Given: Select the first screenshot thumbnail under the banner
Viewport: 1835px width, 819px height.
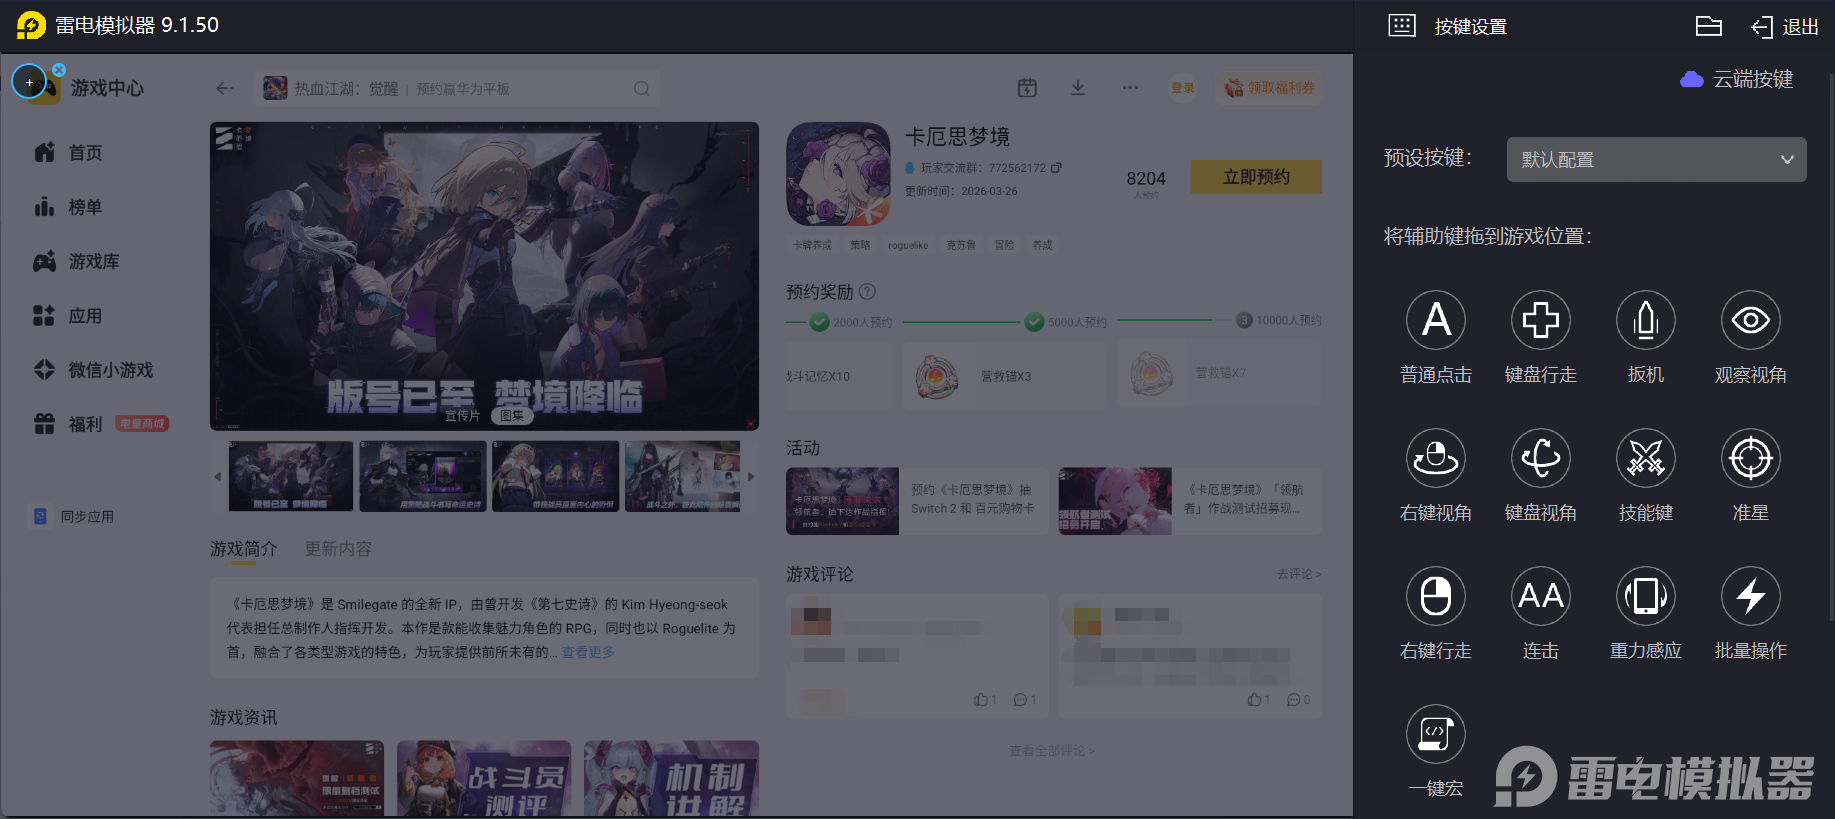Looking at the screenshot, I should click(x=291, y=476).
